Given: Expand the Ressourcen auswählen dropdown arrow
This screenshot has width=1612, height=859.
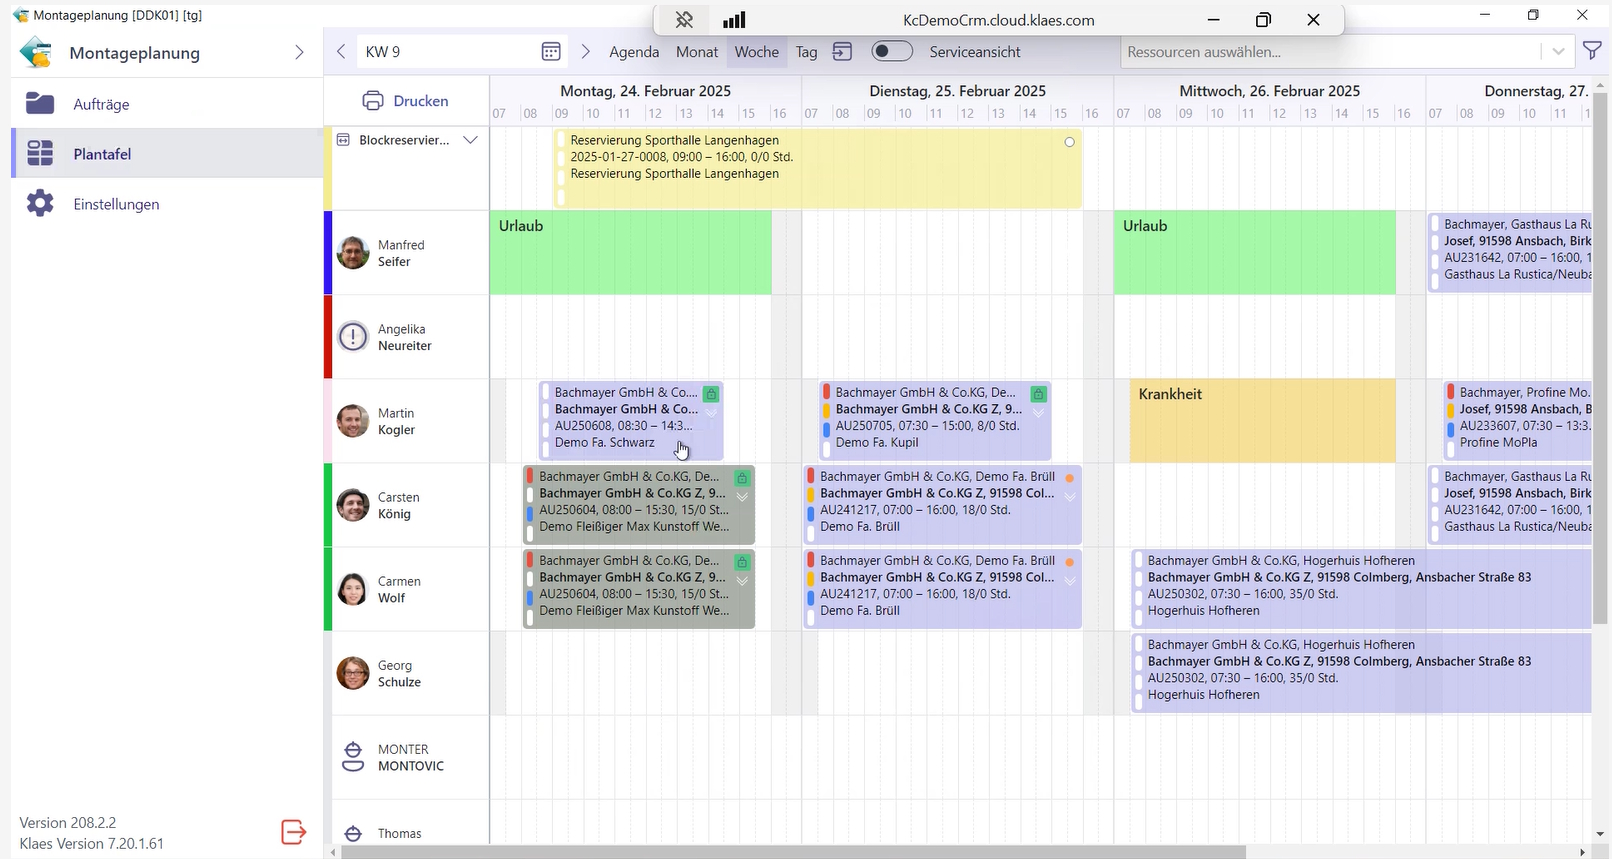Looking at the screenshot, I should pyautogui.click(x=1557, y=52).
